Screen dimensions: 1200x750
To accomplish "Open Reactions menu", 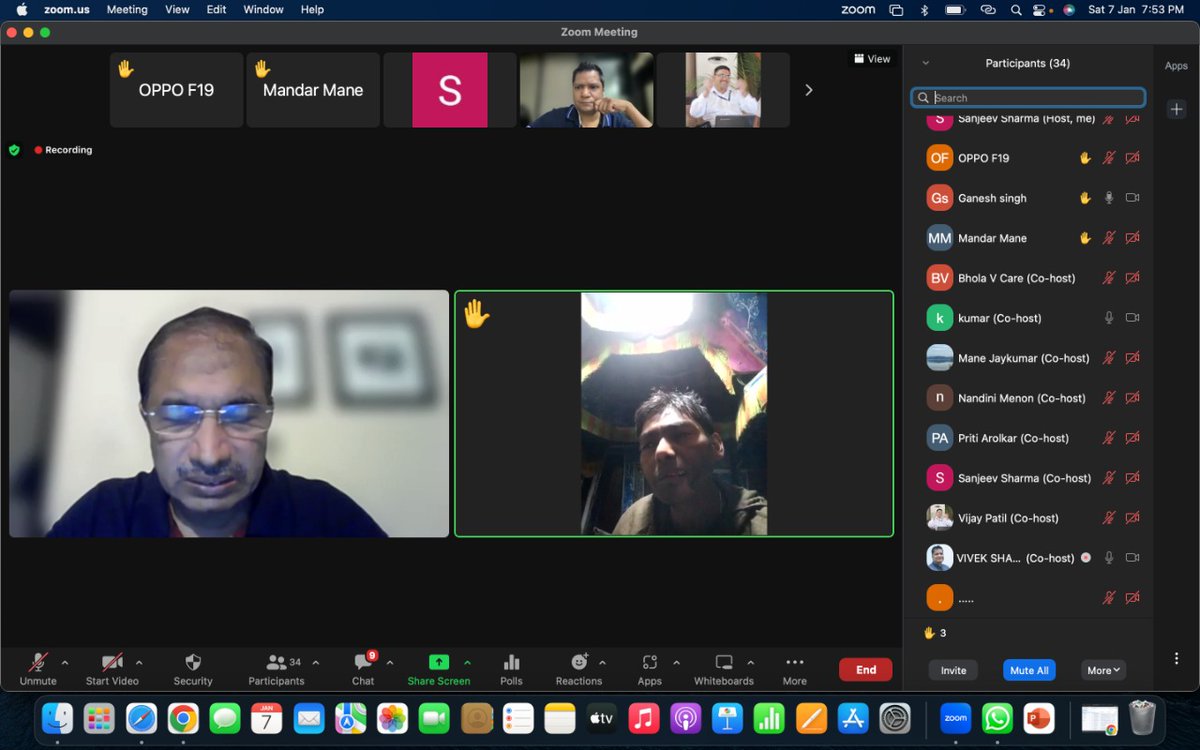I will click(579, 669).
